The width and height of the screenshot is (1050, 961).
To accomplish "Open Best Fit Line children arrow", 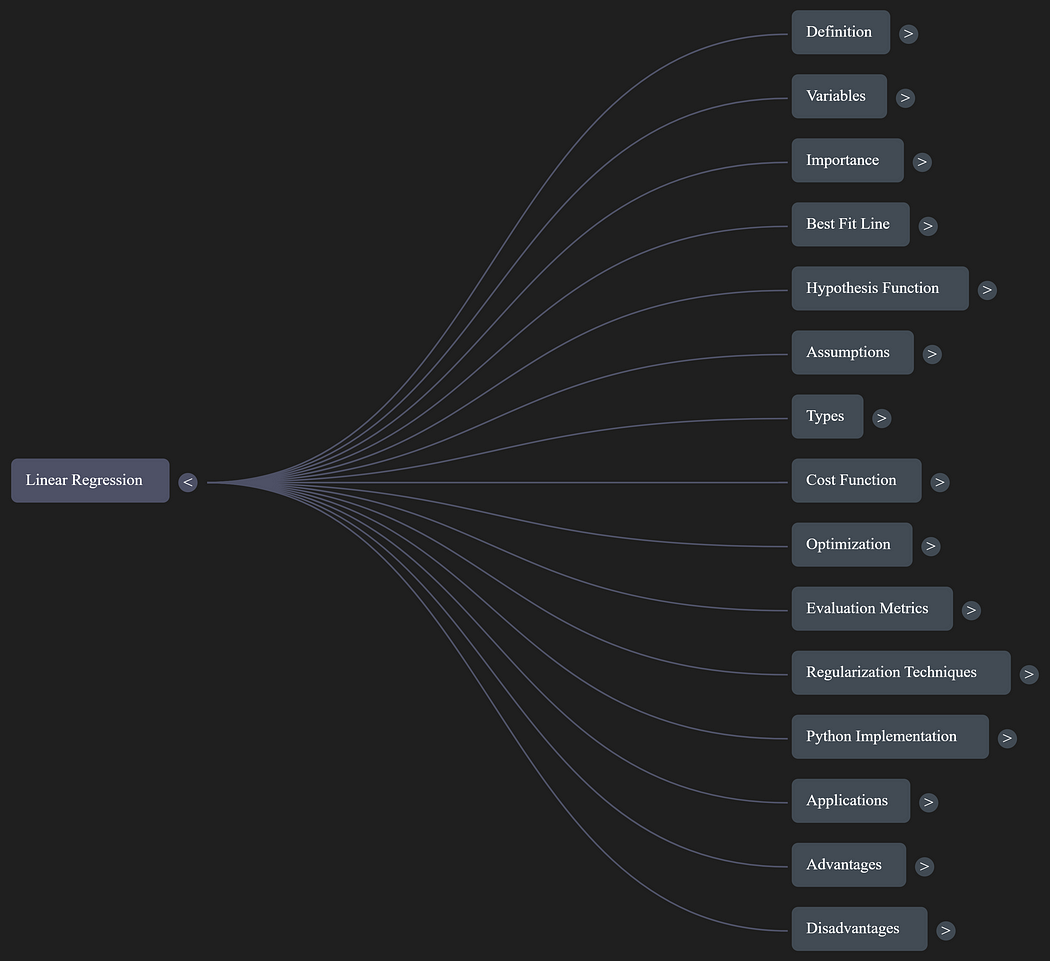I will pyautogui.click(x=928, y=225).
